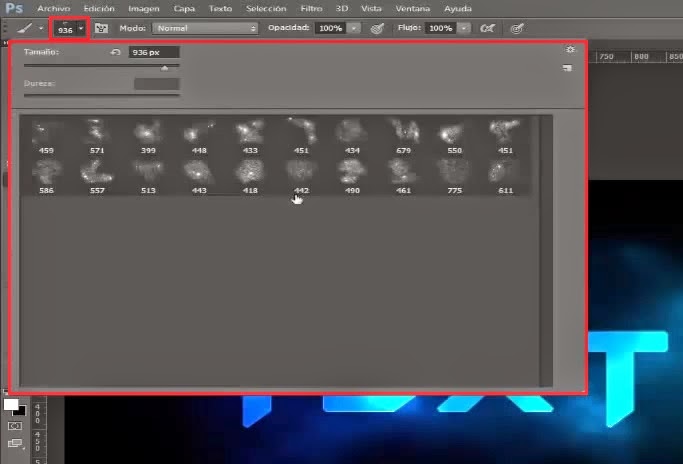Select brush preset 448

pyautogui.click(x=199, y=136)
